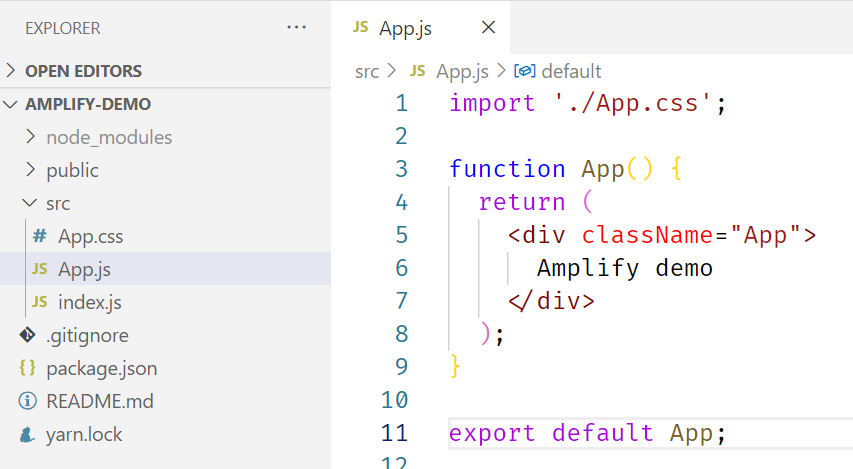Click the JS icon beside index.js
The image size is (853, 469).
click(39, 301)
